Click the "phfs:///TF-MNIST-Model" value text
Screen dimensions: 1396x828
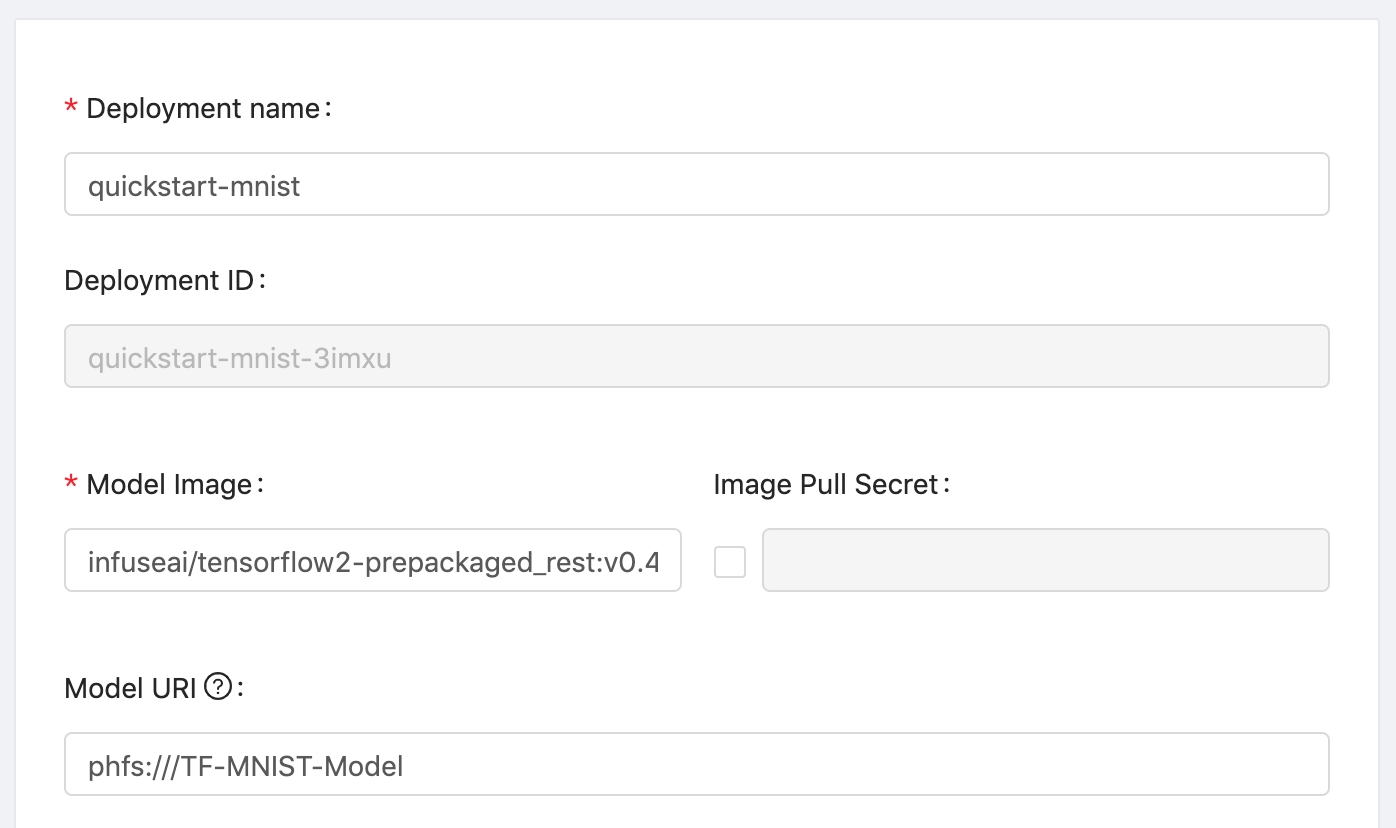coord(246,766)
